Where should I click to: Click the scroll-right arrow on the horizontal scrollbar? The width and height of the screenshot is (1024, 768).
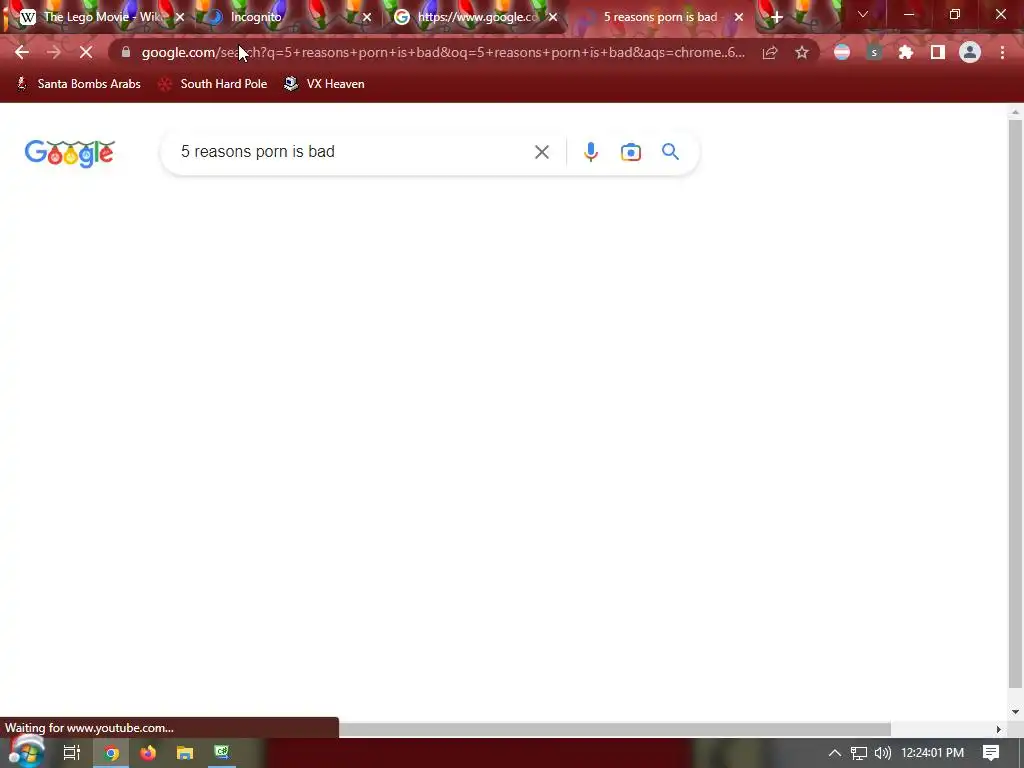pos(998,729)
